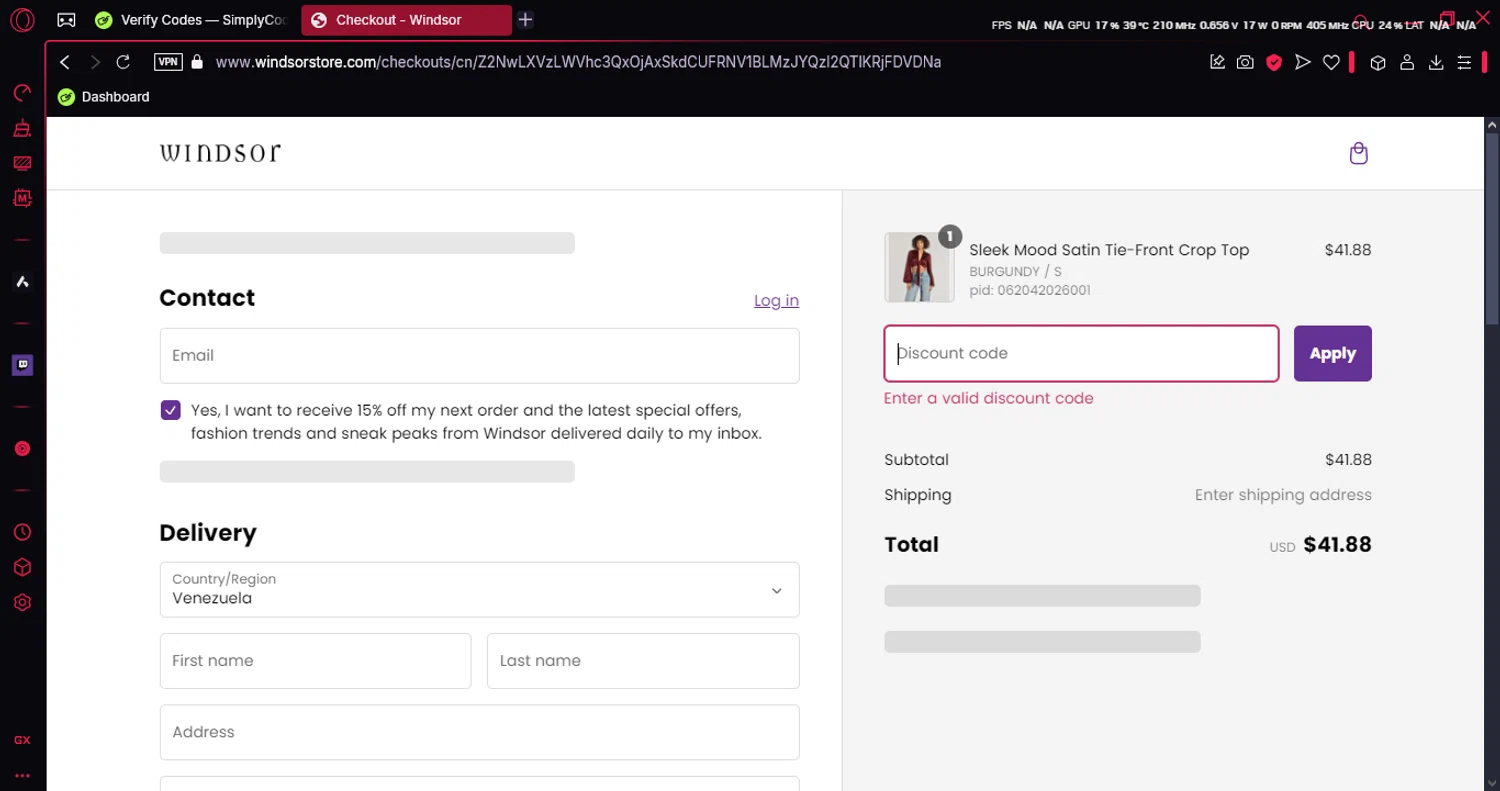The width and height of the screenshot is (1500, 791).
Task: Click 'Sleek Mood Satin Tie-Front Crop Top' text
Action: [1109, 250]
